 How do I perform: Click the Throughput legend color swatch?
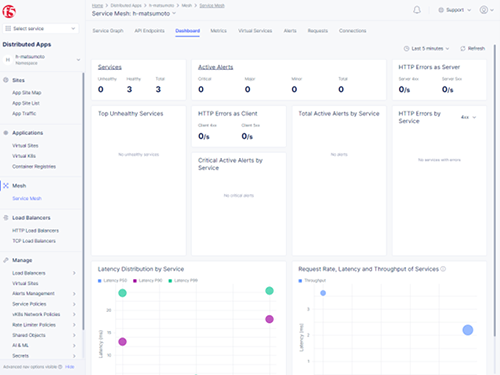pos(300,281)
